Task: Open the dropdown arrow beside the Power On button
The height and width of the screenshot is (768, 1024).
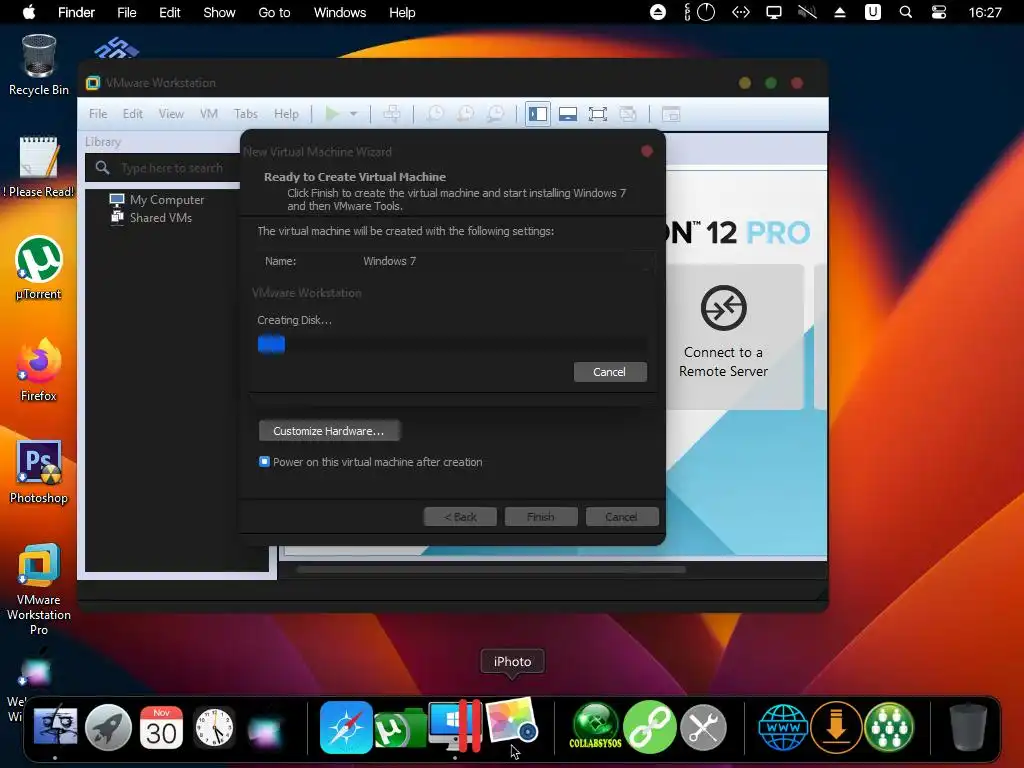Action: [353, 114]
